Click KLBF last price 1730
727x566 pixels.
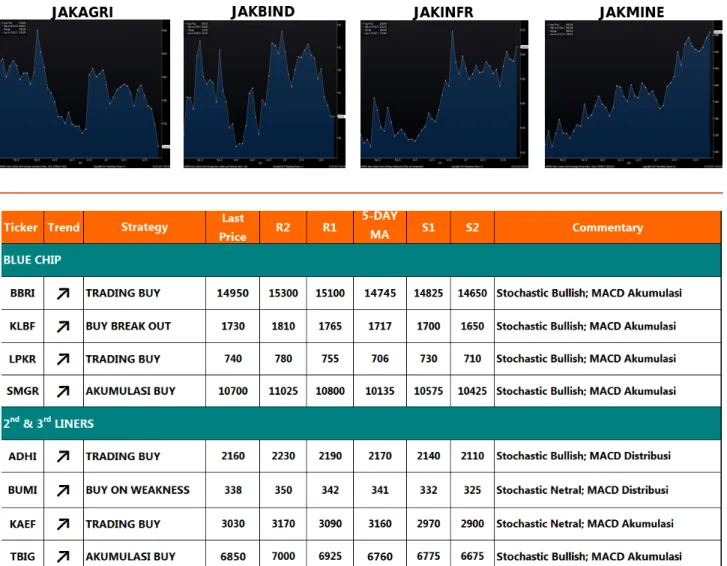[233, 326]
